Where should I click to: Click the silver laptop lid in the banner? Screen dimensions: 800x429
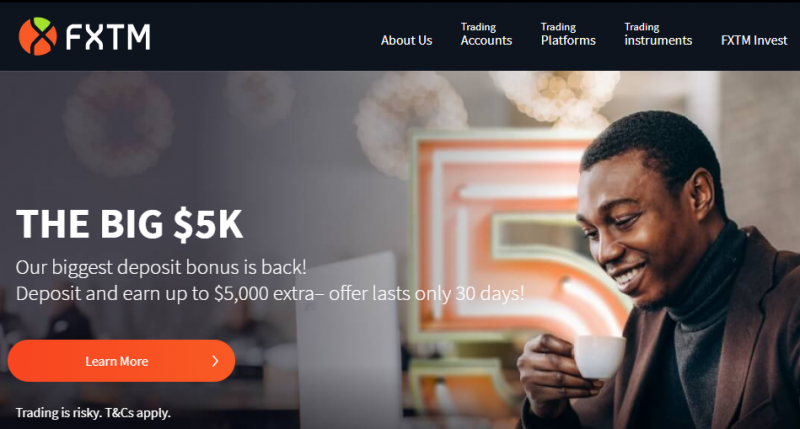(349, 339)
